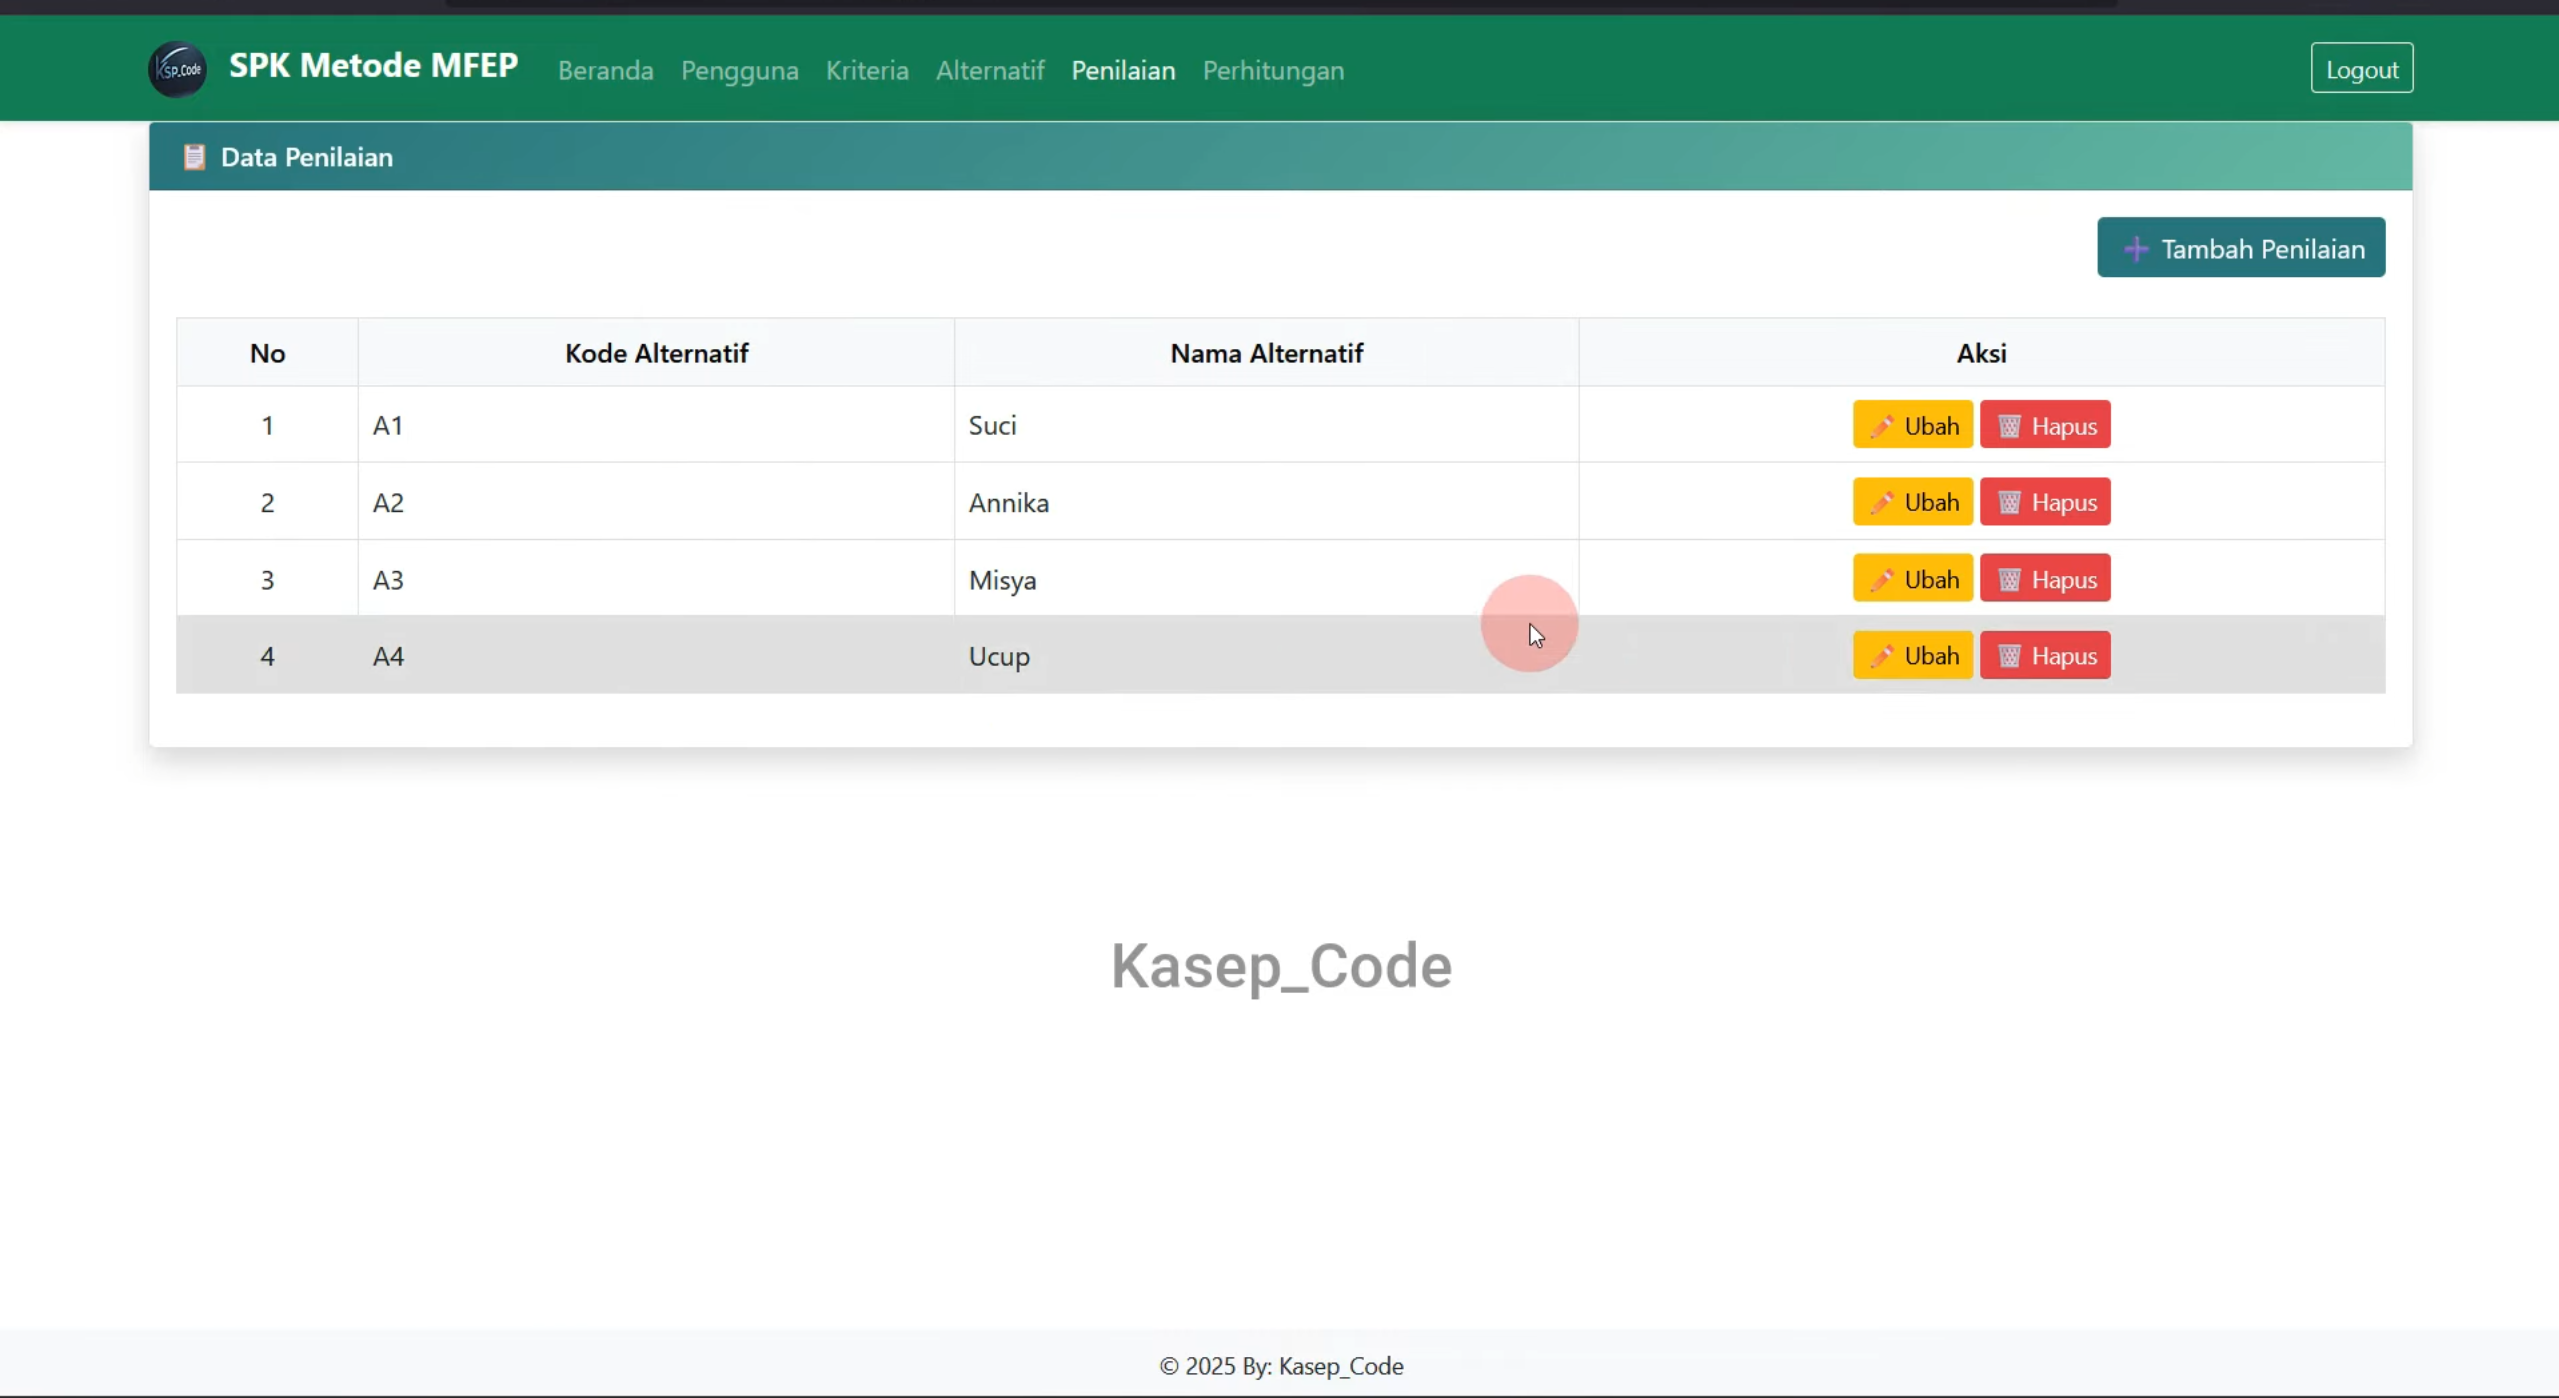Select the A4 code cell
This screenshot has height=1398, width=2559.
(x=656, y=655)
